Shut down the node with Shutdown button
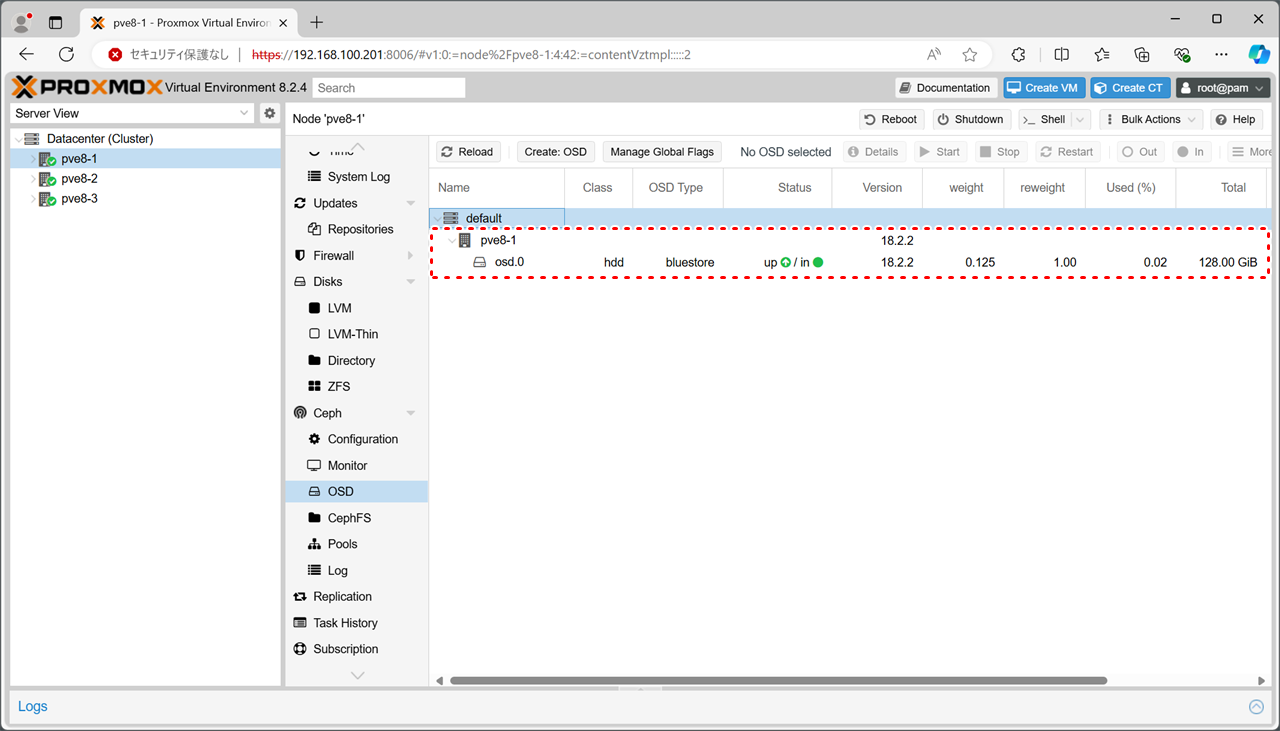 [970, 119]
